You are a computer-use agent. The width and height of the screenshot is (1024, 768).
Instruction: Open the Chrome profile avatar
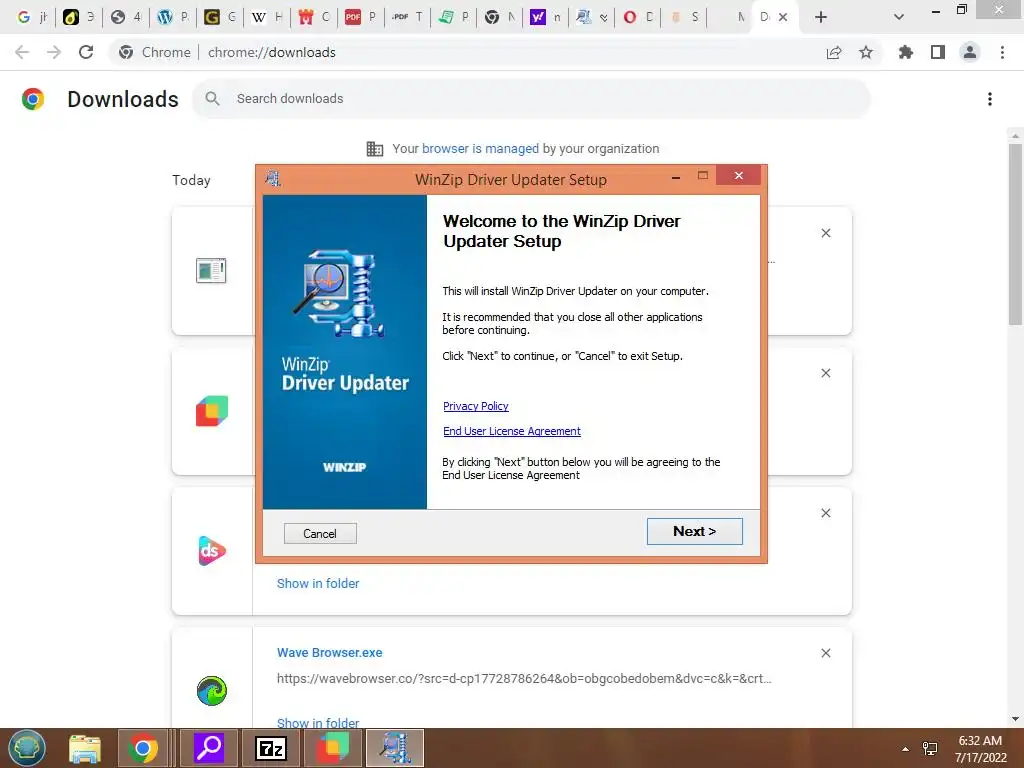tap(970, 52)
